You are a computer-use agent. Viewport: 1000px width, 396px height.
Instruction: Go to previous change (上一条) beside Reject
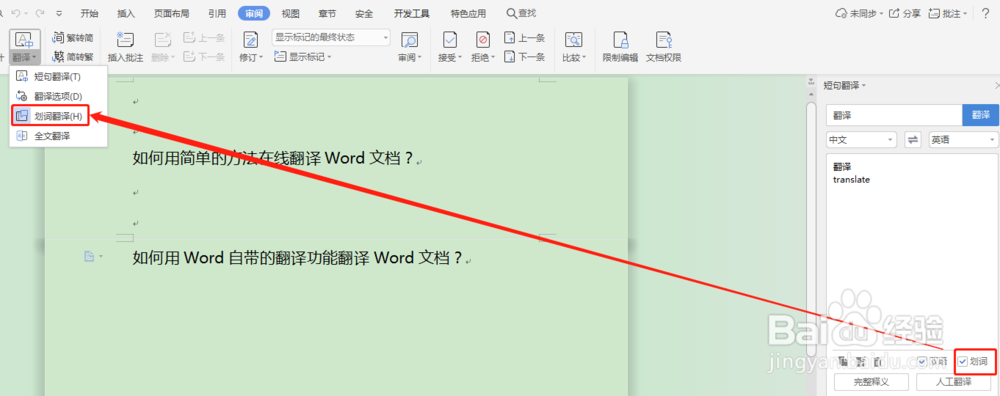(524, 38)
